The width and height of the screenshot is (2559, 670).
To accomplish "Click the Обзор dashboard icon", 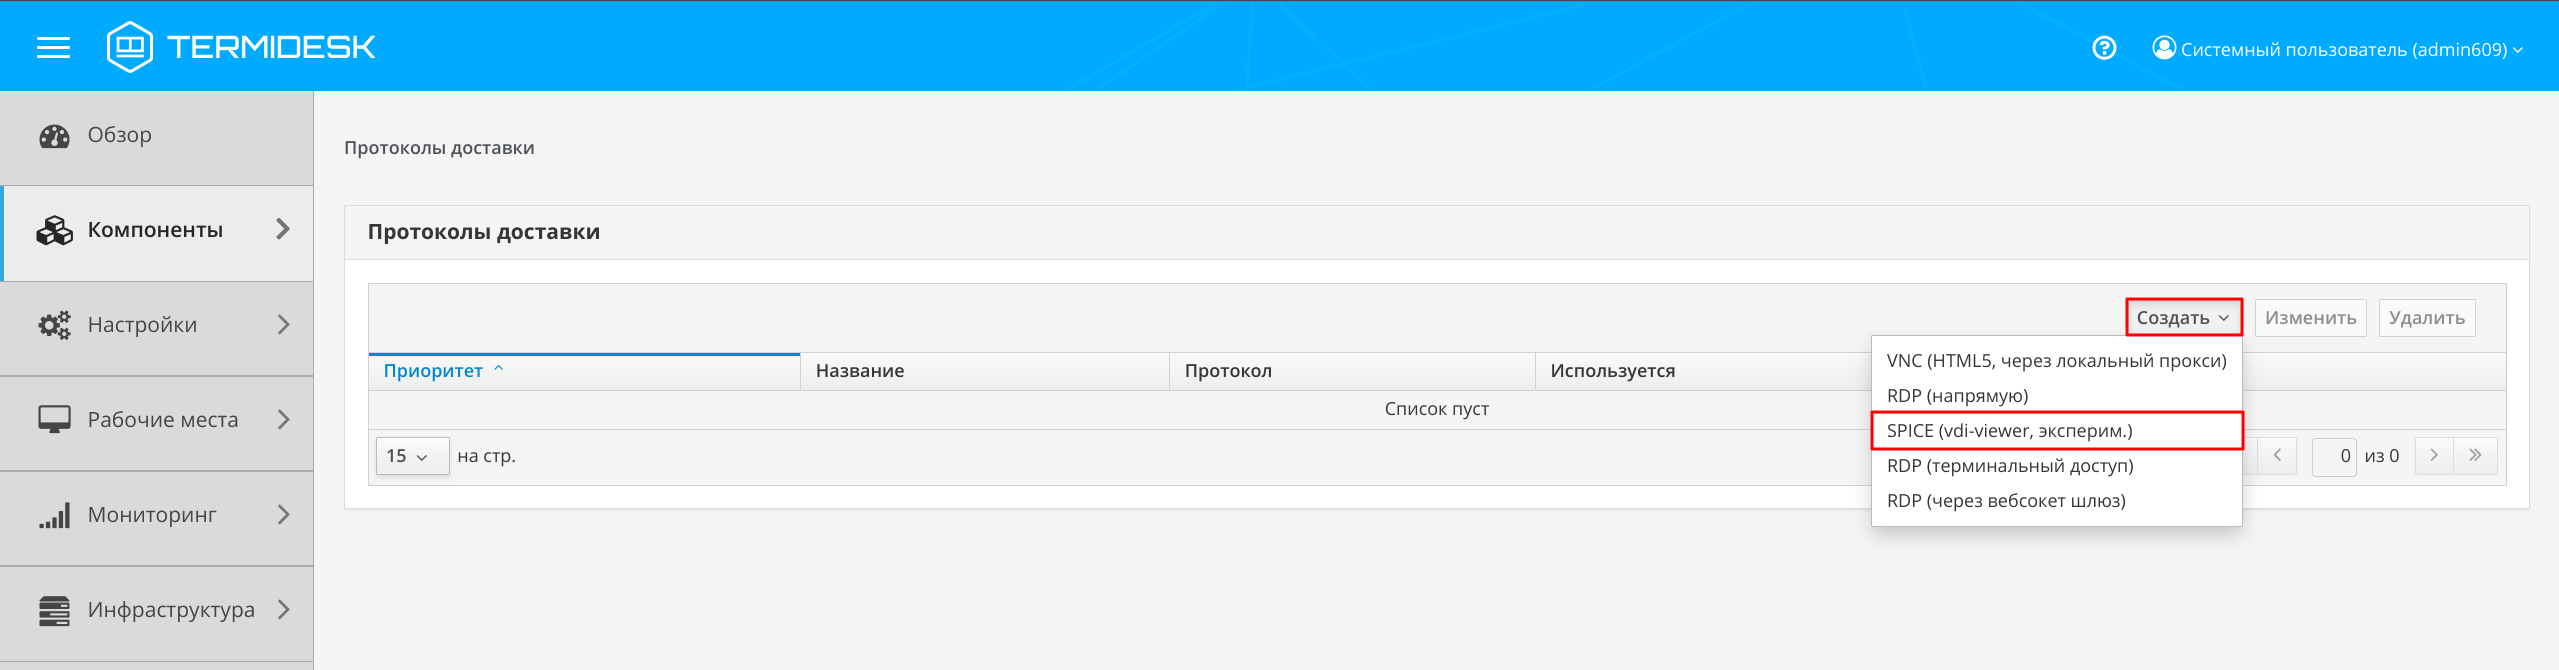I will tap(54, 136).
